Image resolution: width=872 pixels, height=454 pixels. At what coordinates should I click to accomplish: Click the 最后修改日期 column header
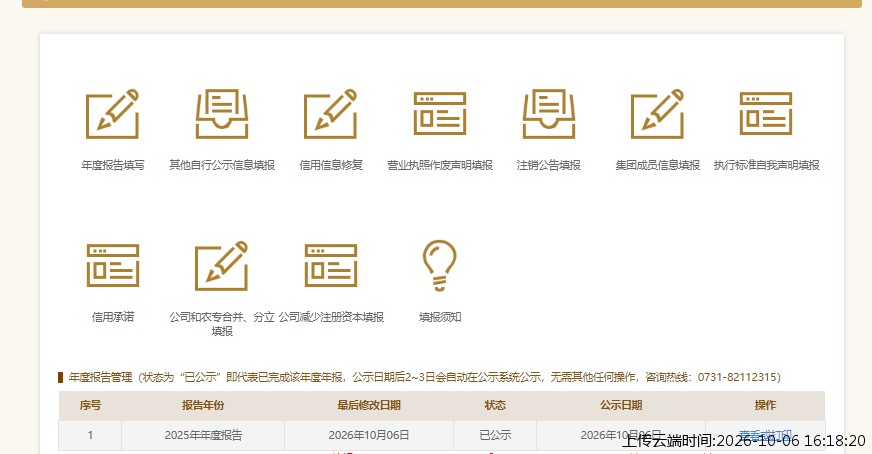pyautogui.click(x=369, y=405)
